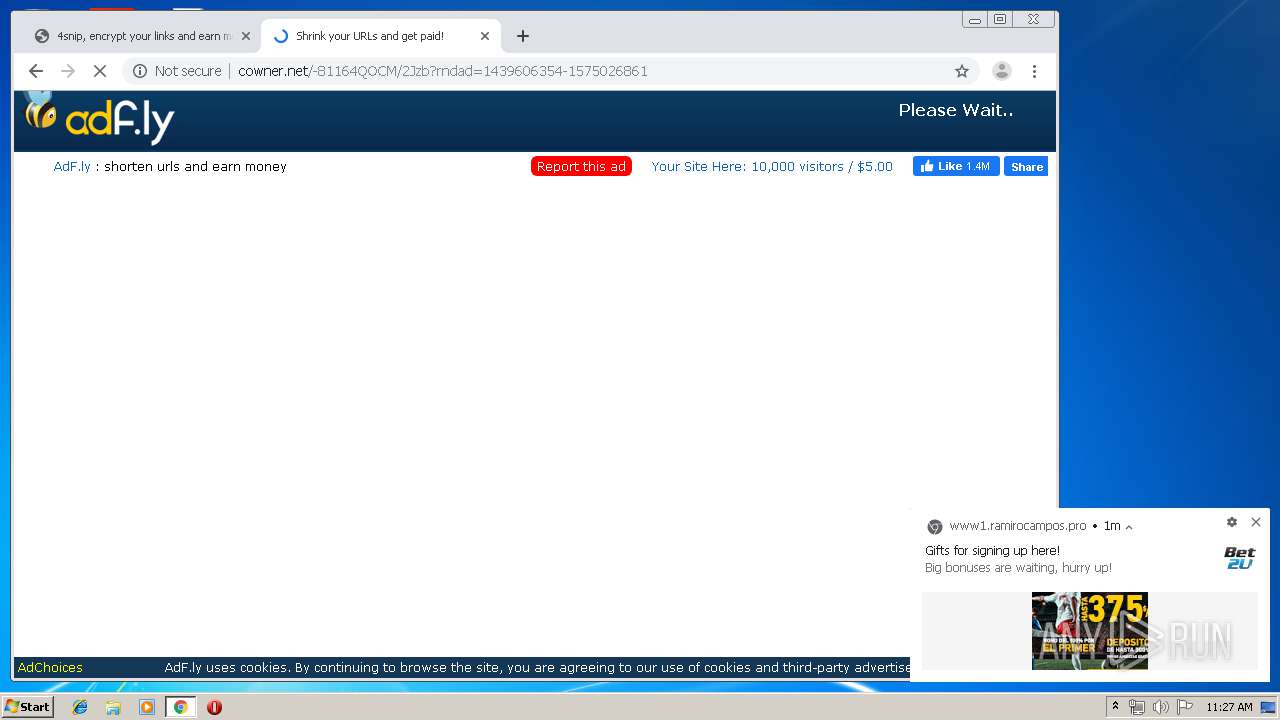Viewport: 1280px width, 720px height.
Task: Click the Action Center flag icon
Action: [1184, 707]
